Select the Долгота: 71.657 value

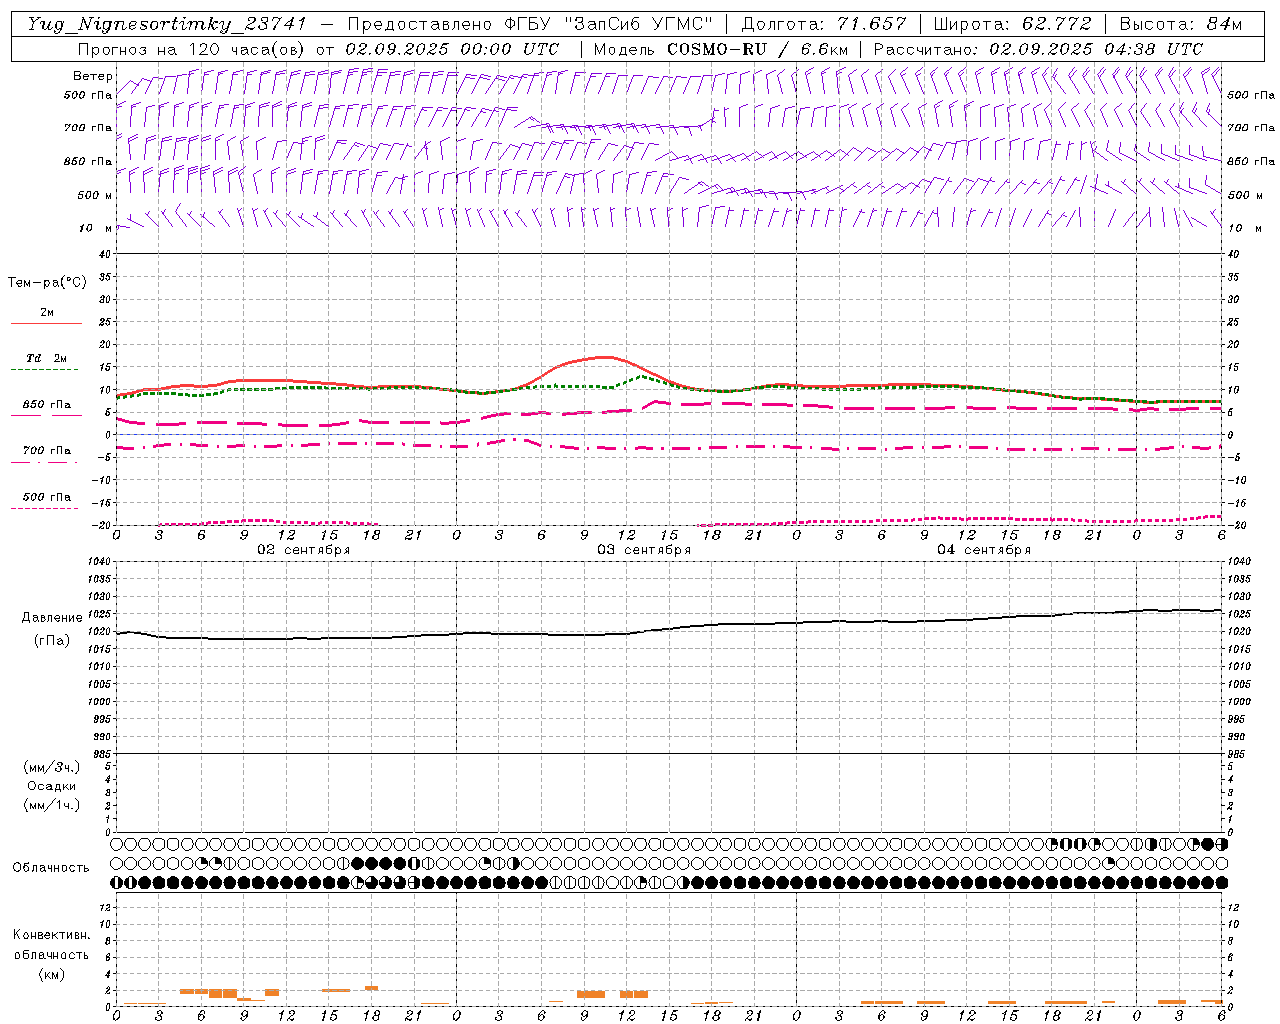click(x=824, y=24)
